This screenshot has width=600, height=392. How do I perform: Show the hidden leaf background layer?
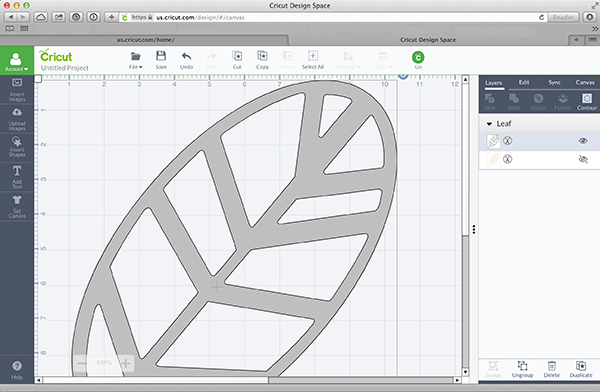pos(583,159)
